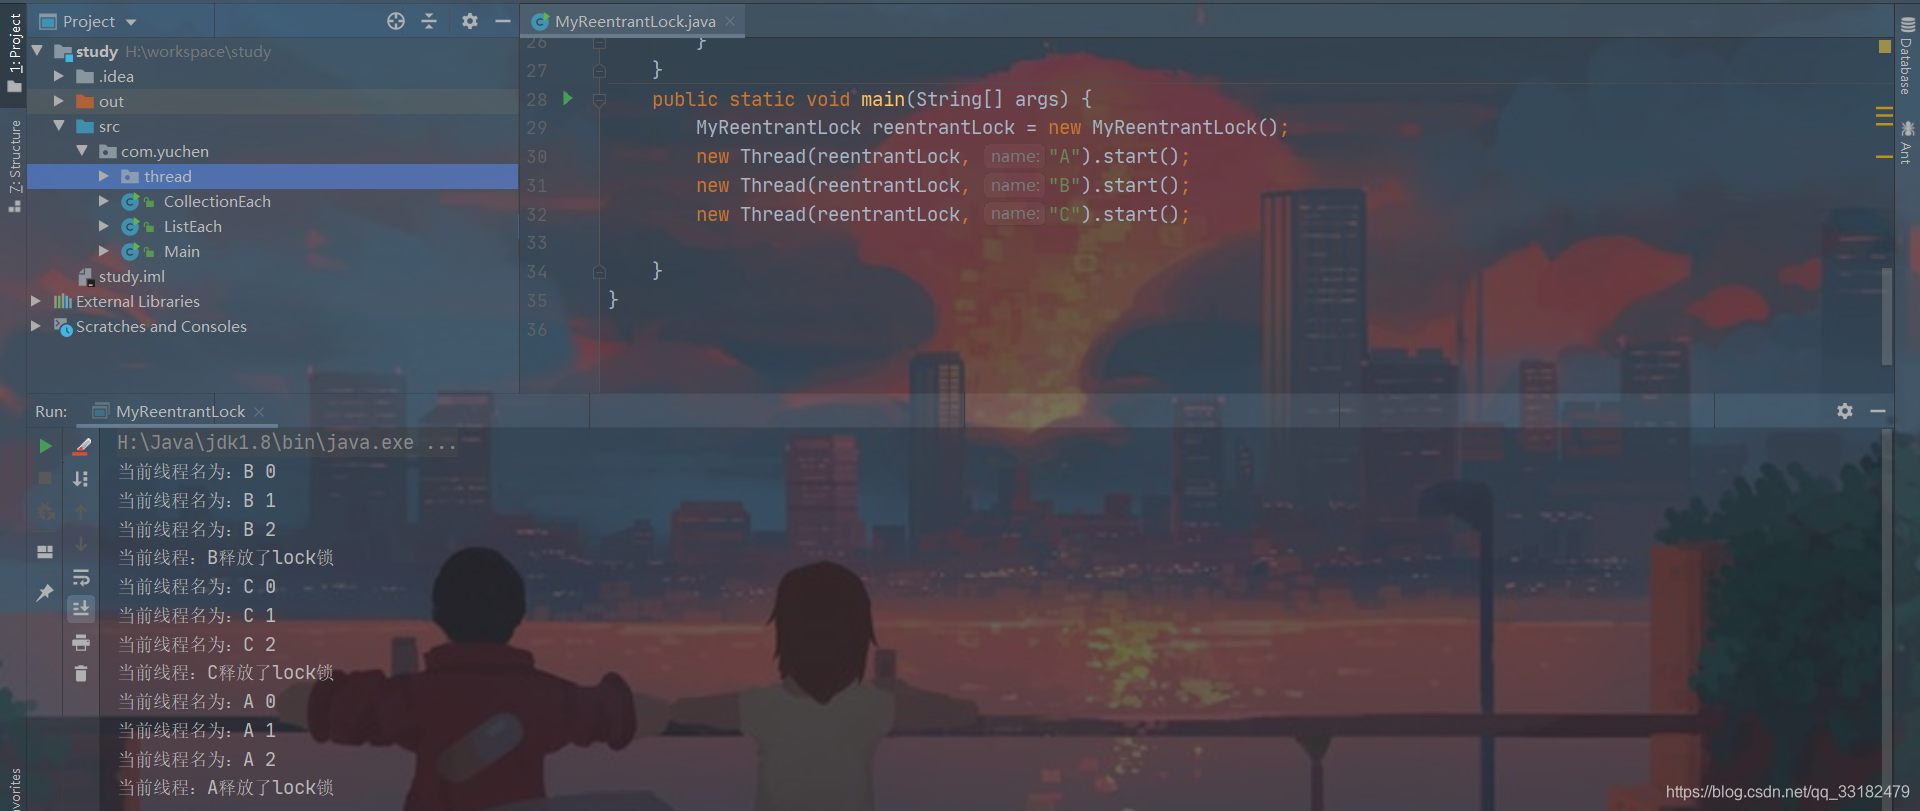This screenshot has width=1920, height=811.
Task: Click the Stop process square icon
Action: coord(45,478)
